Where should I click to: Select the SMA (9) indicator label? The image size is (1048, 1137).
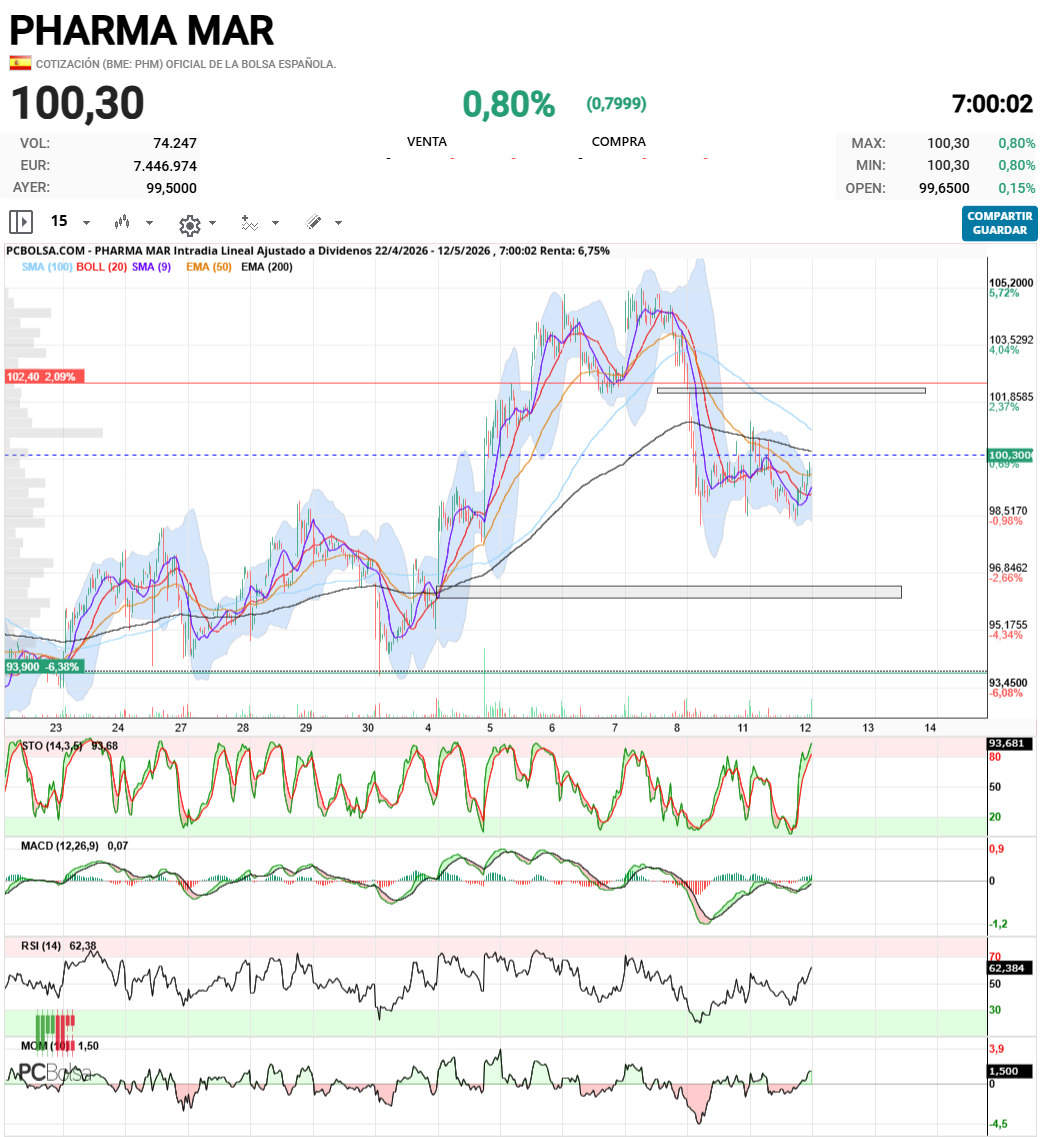(152, 267)
